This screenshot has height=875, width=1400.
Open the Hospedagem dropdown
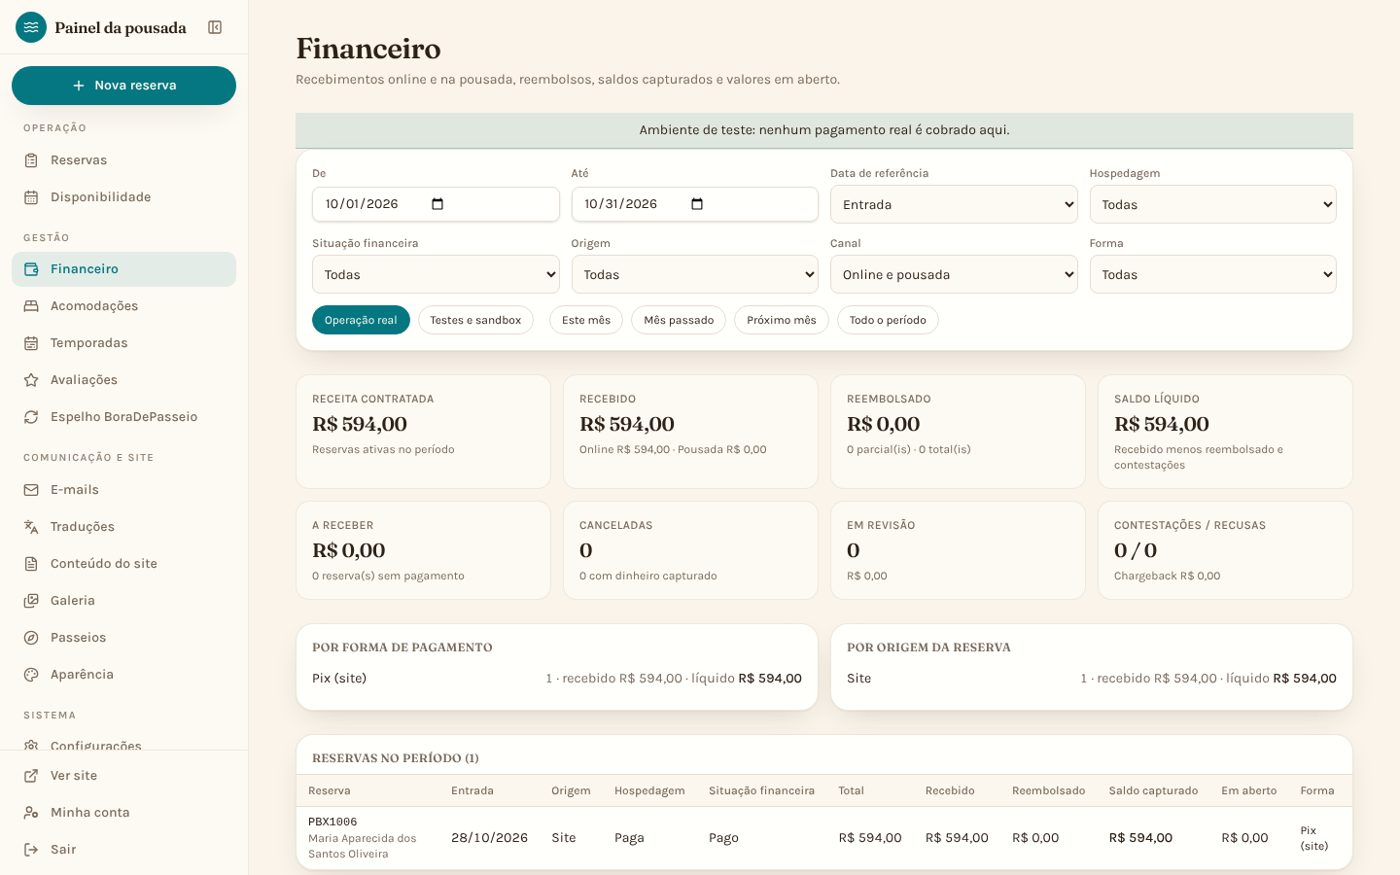tap(1213, 205)
